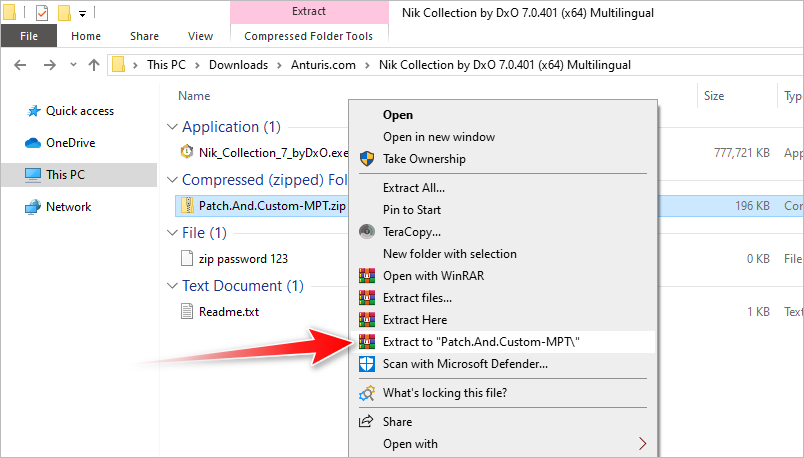Select the Readme.txt file
The height and width of the screenshot is (458, 804).
(228, 311)
